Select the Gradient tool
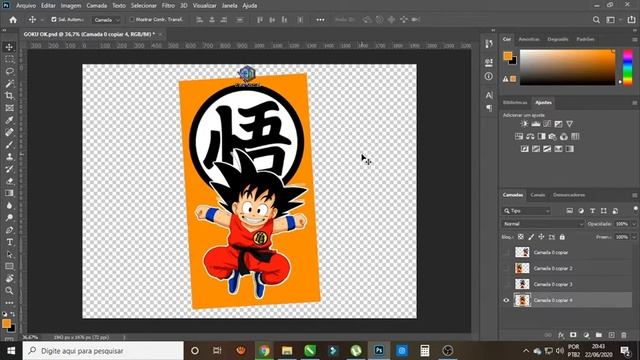Viewport: 640px width, 360px height. (x=9, y=193)
